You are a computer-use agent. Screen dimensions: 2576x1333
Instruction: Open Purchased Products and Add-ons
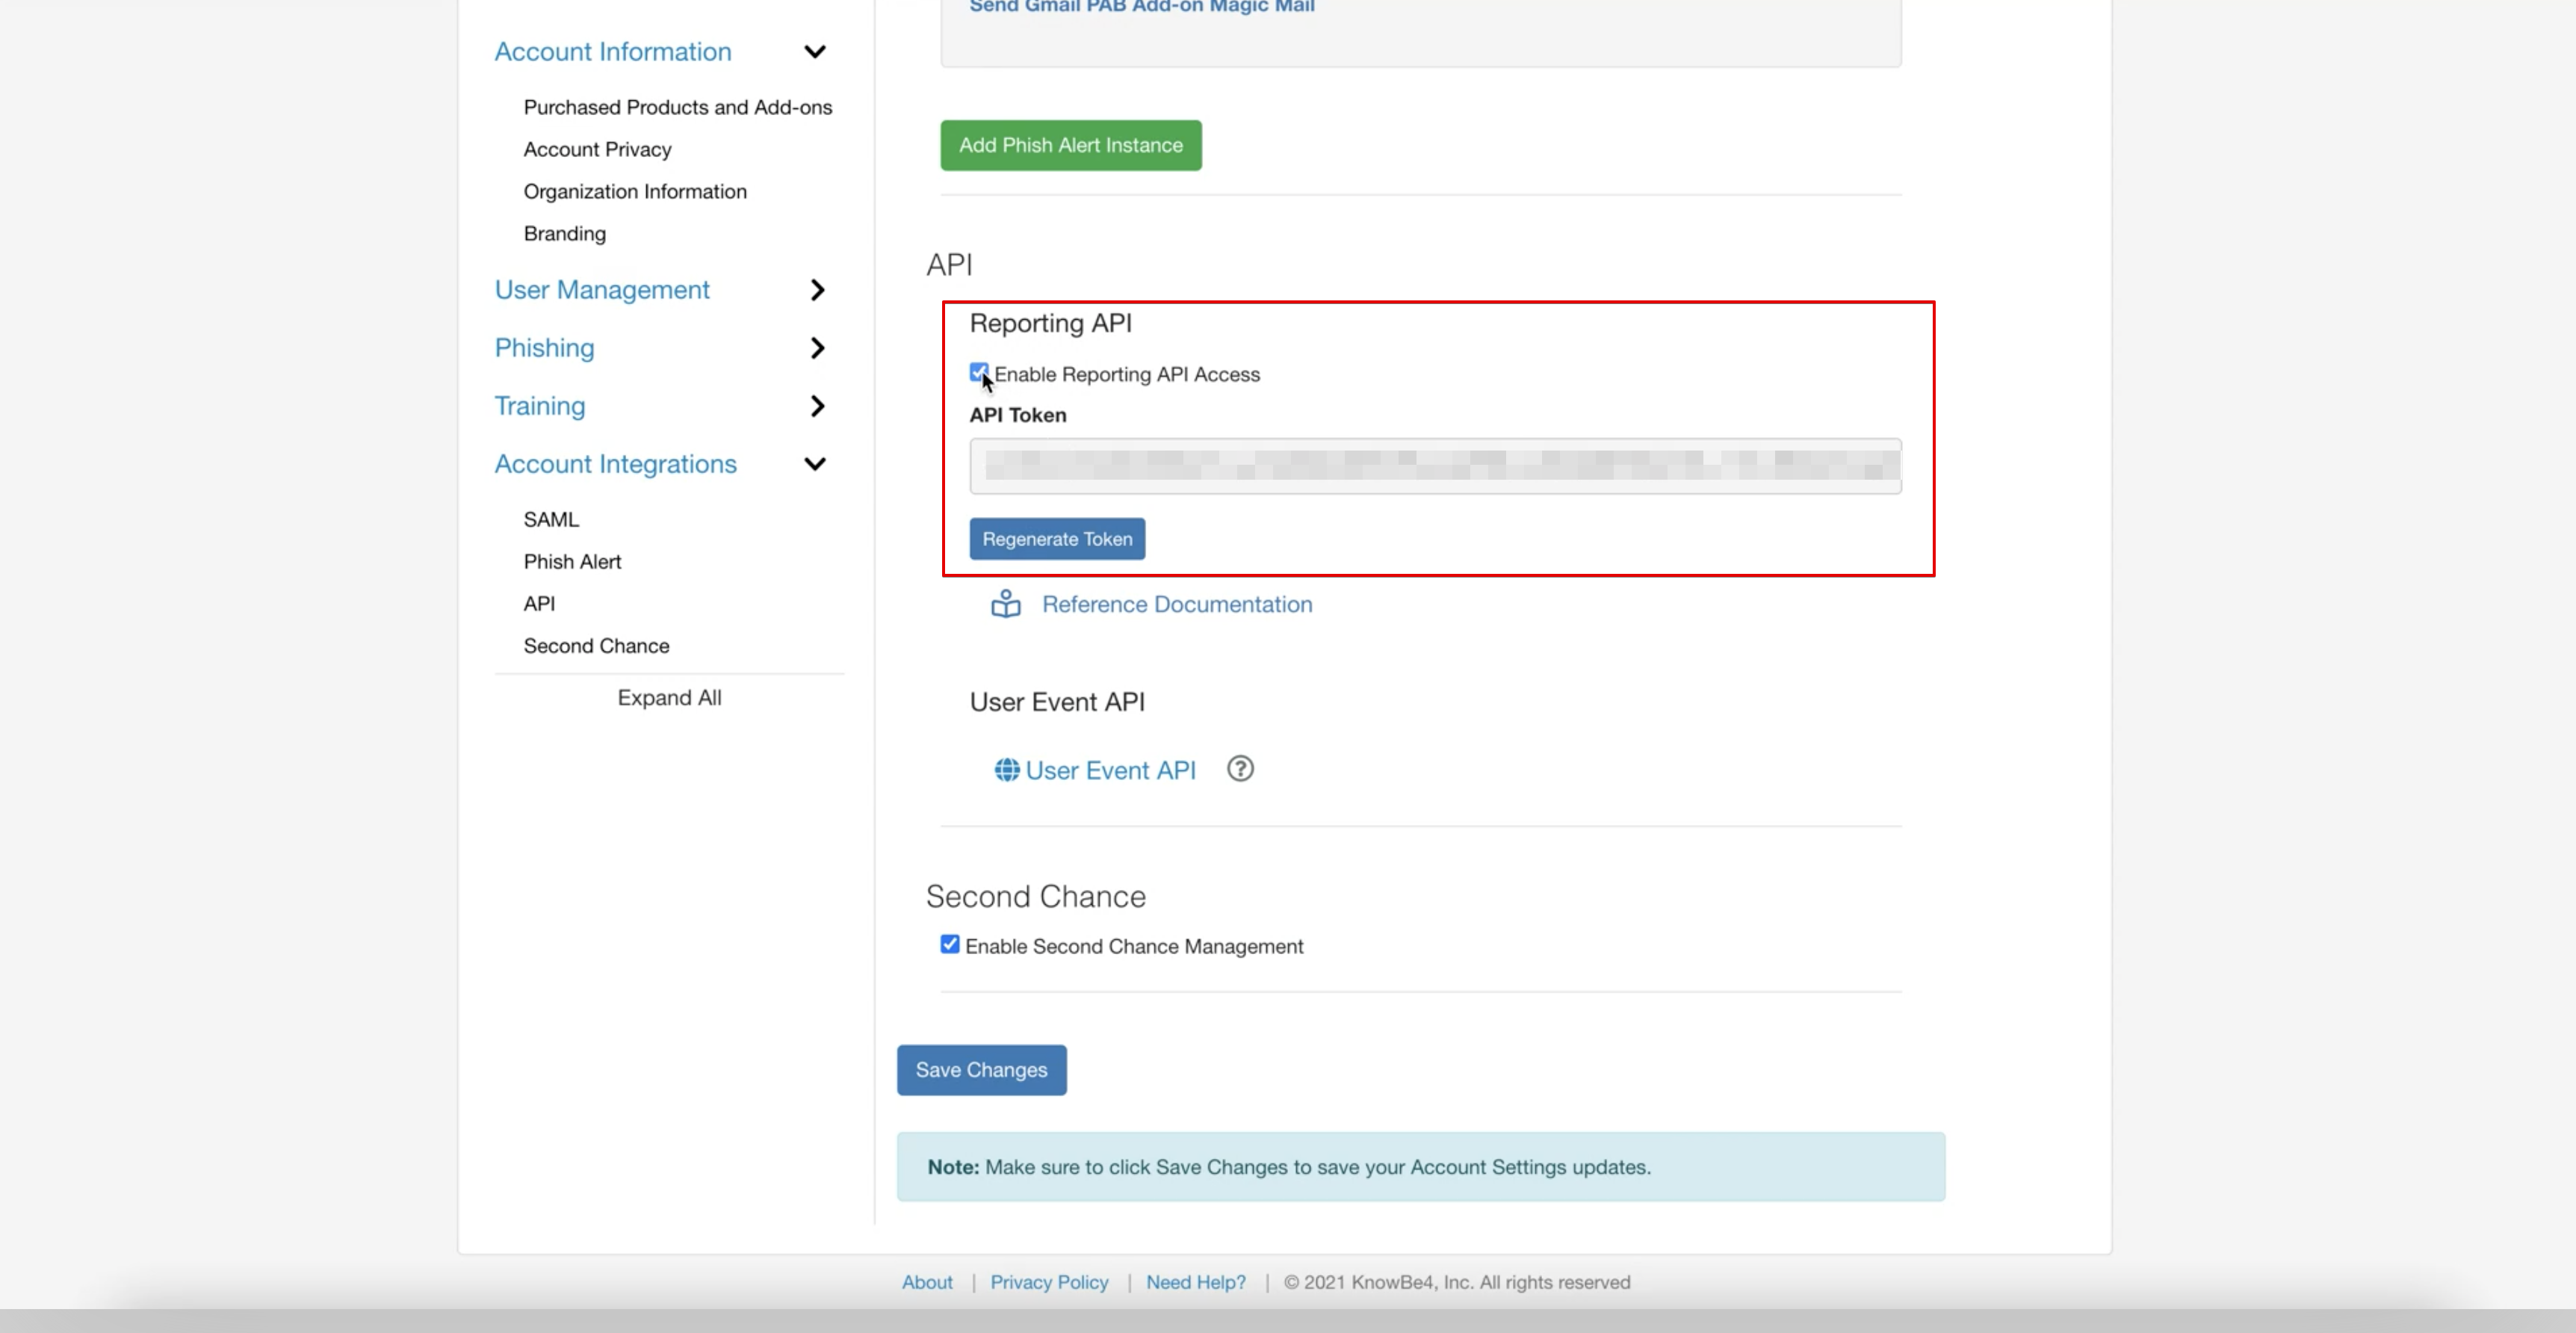pyautogui.click(x=677, y=107)
